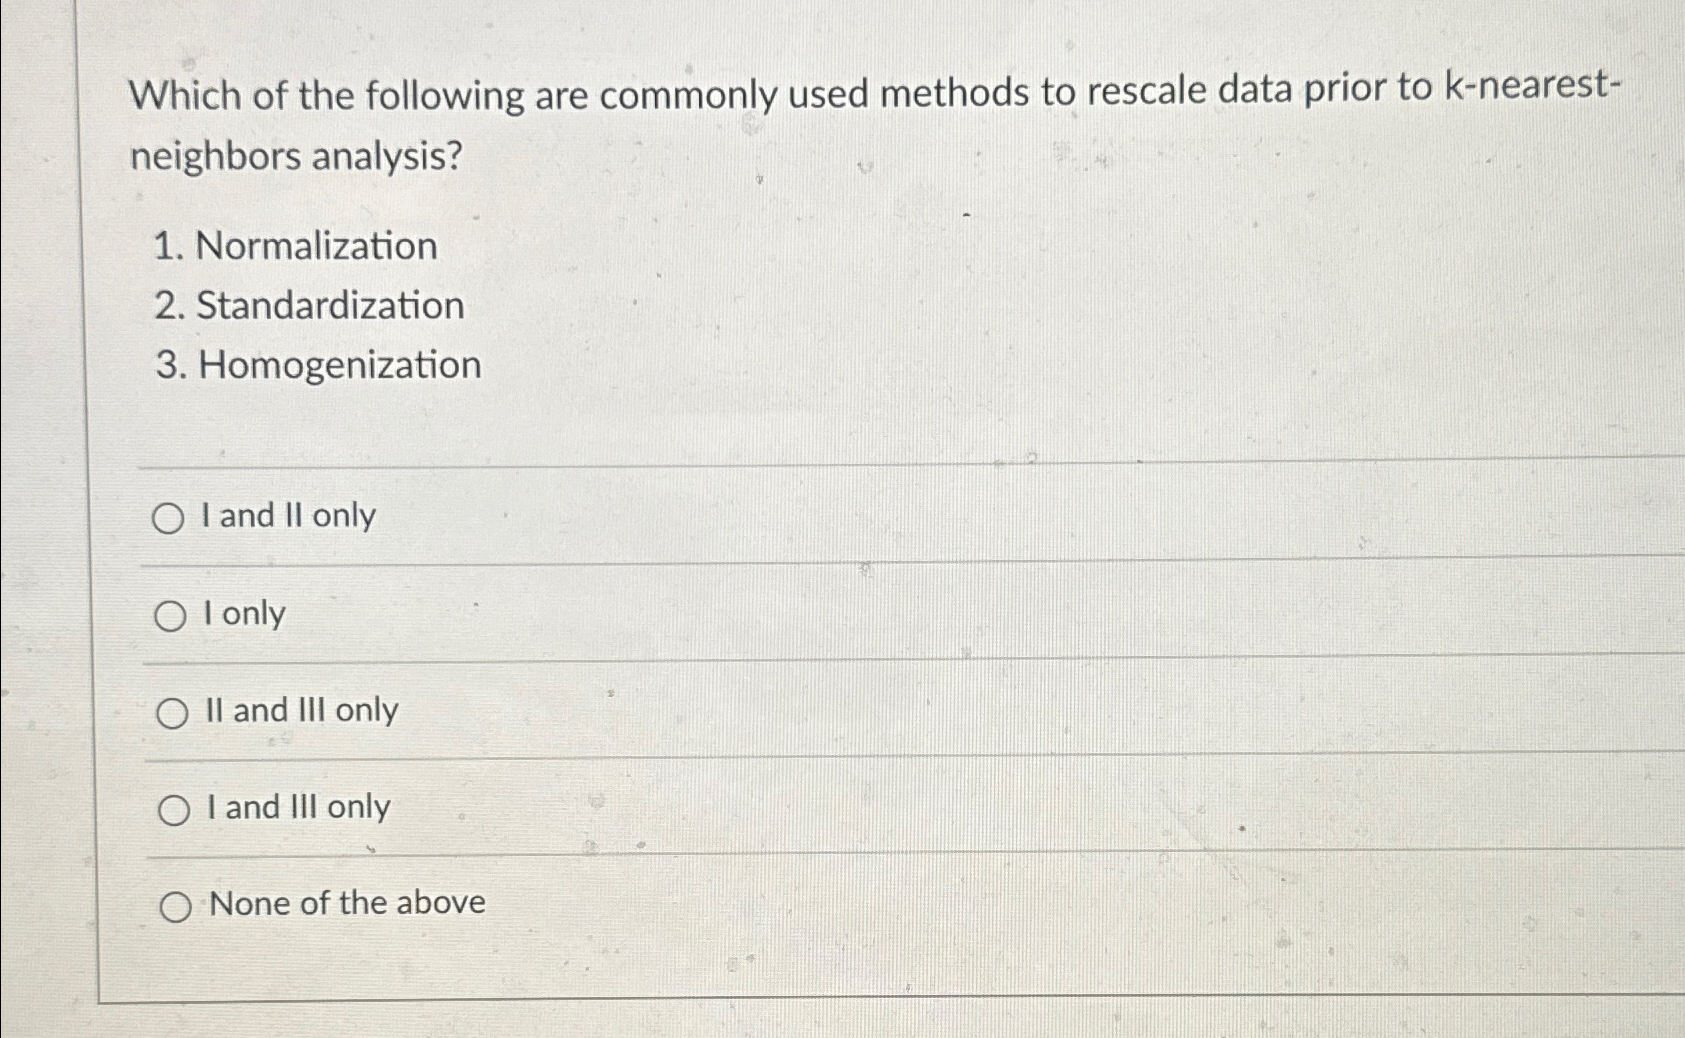Click the 'None of the above' answer text
The height and width of the screenshot is (1038, 1685).
[x=345, y=904]
